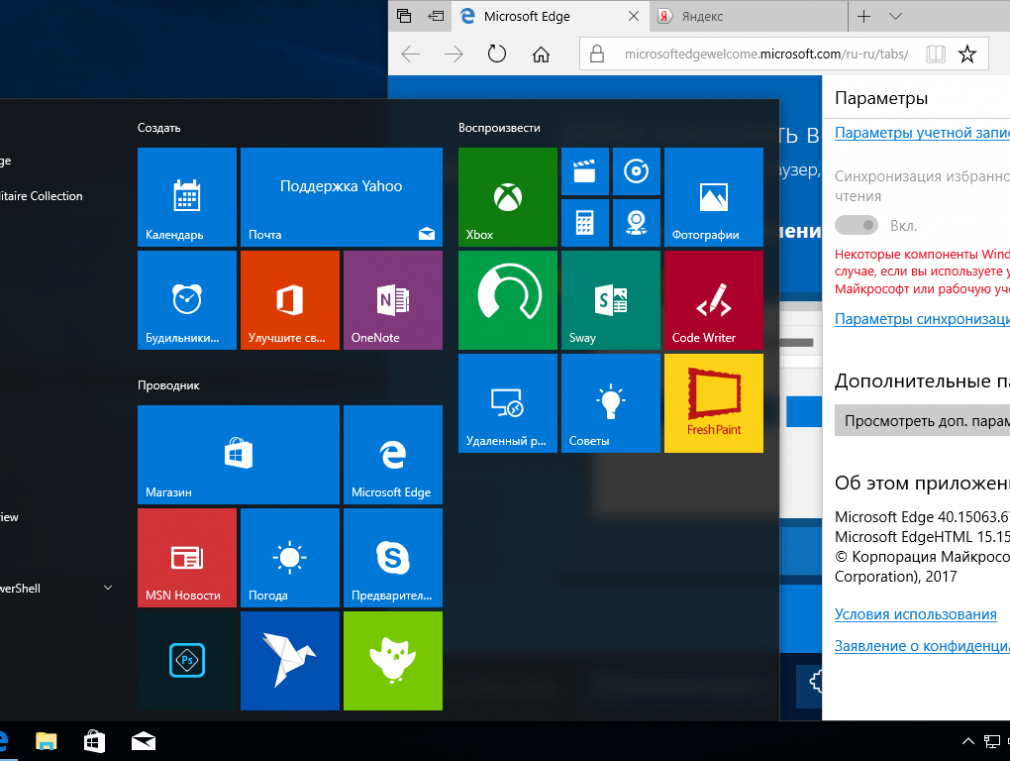Open the orange Office tile
The width and height of the screenshot is (1010, 761).
pos(290,300)
